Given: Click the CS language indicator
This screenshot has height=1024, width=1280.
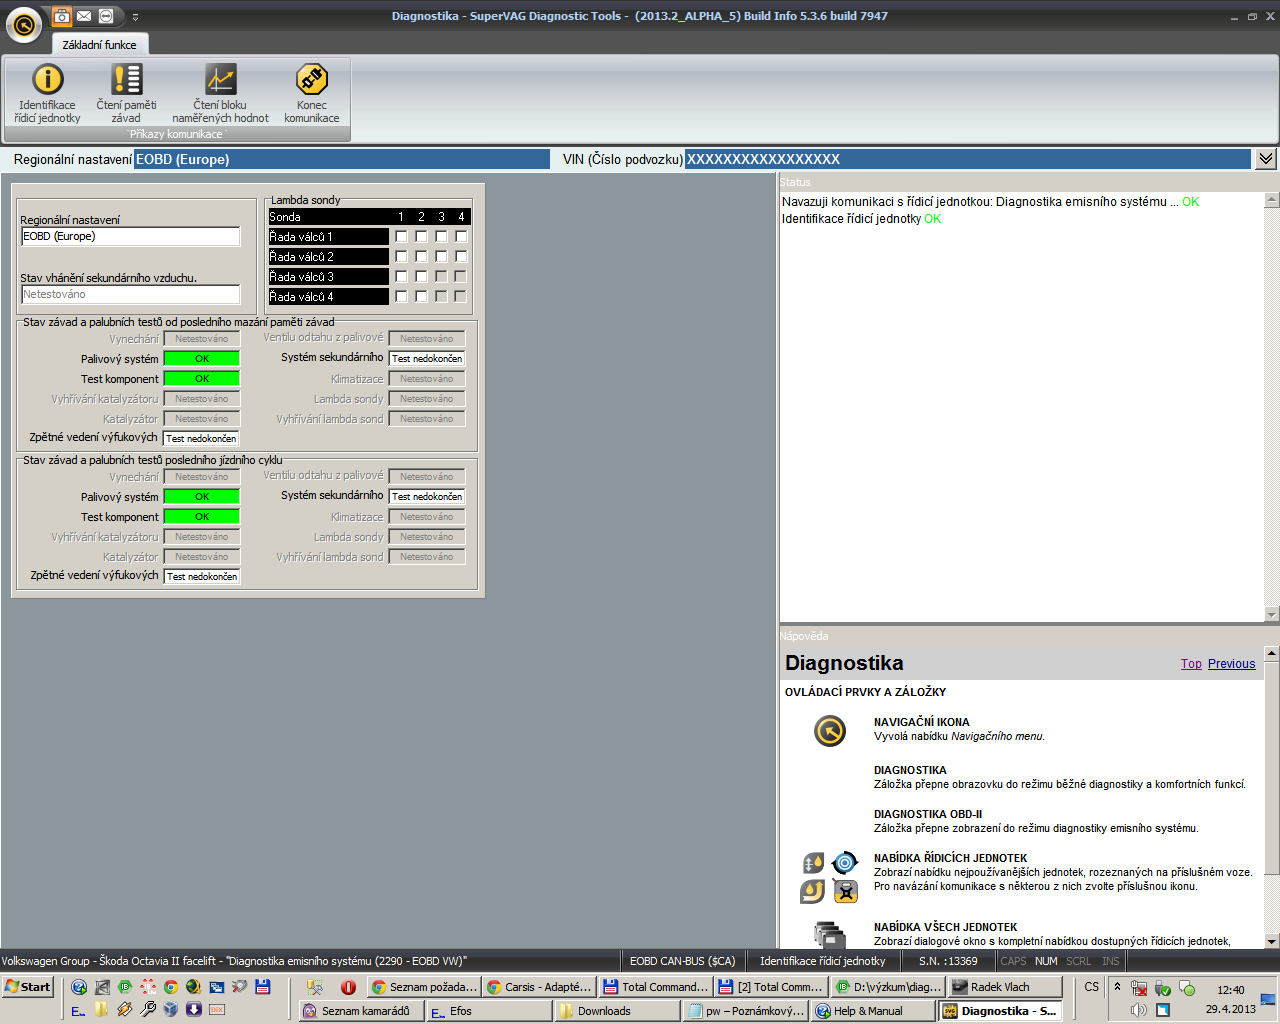Looking at the screenshot, I should tap(1092, 987).
